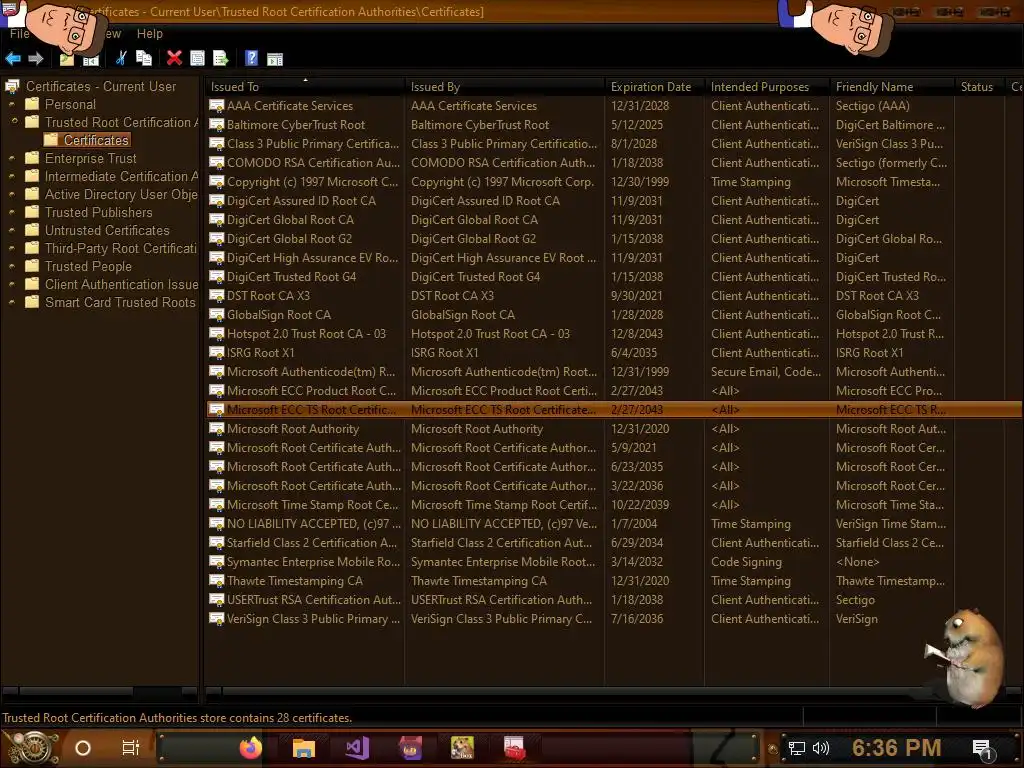Open Properties via the toolbar icon
Image resolution: width=1024 pixels, height=768 pixels.
[197, 58]
